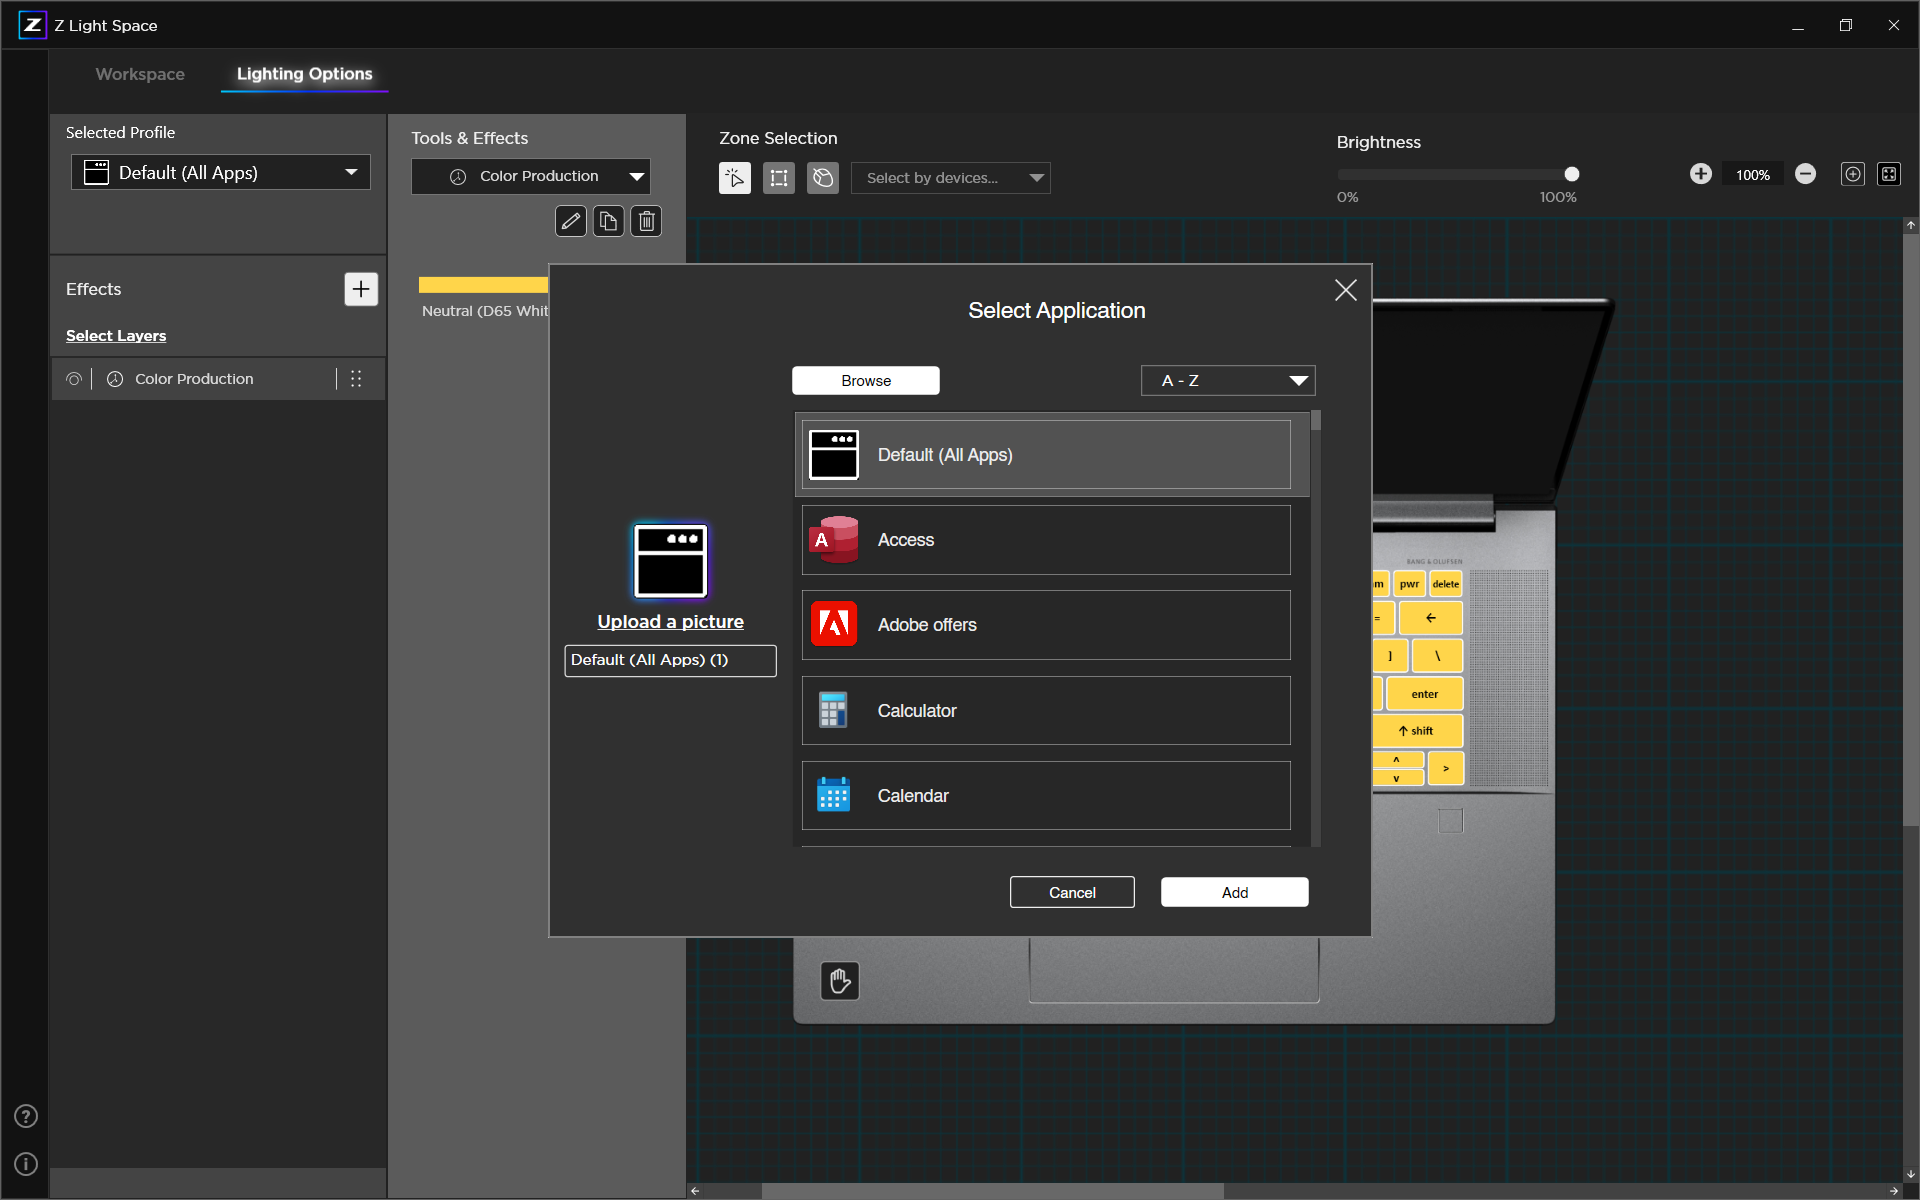Click the brightness decrease minus icon
Image resolution: width=1920 pixels, height=1200 pixels.
pyautogui.click(x=1805, y=174)
